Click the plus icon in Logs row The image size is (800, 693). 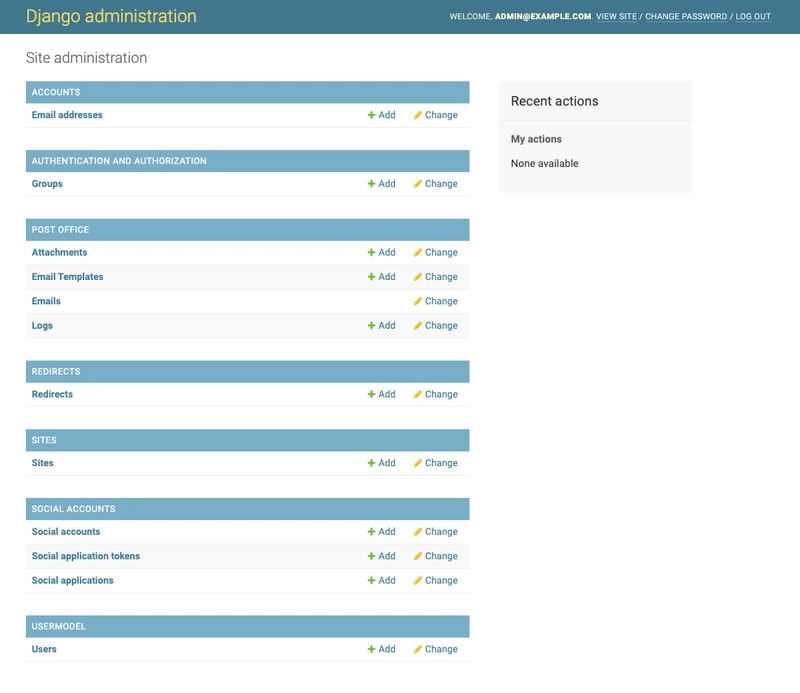[371, 326]
